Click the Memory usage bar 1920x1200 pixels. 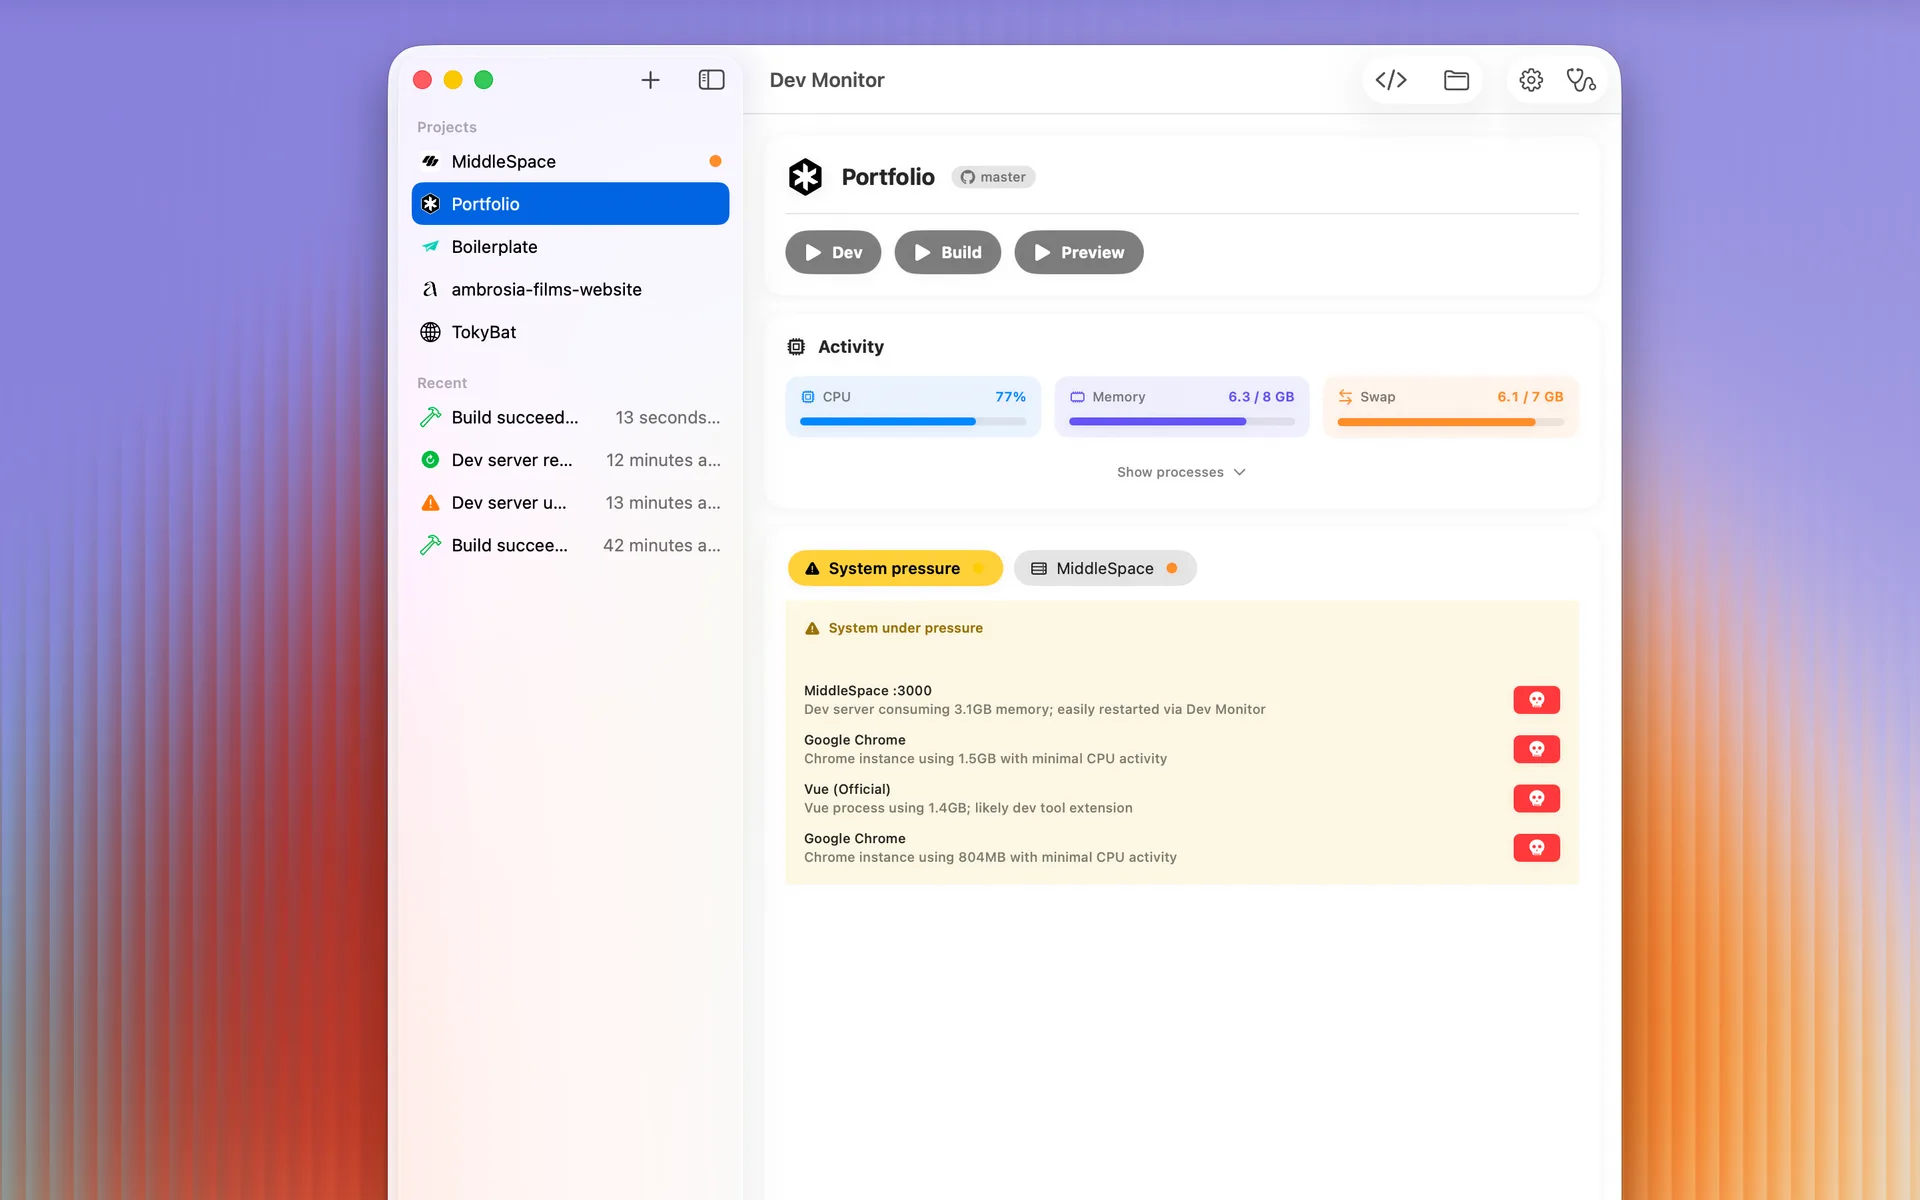[1182, 422]
